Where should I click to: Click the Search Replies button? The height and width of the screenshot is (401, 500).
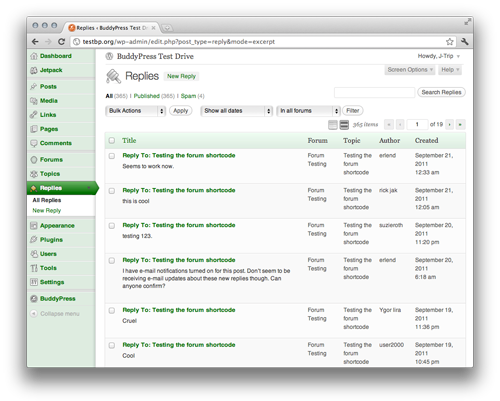coord(441,92)
